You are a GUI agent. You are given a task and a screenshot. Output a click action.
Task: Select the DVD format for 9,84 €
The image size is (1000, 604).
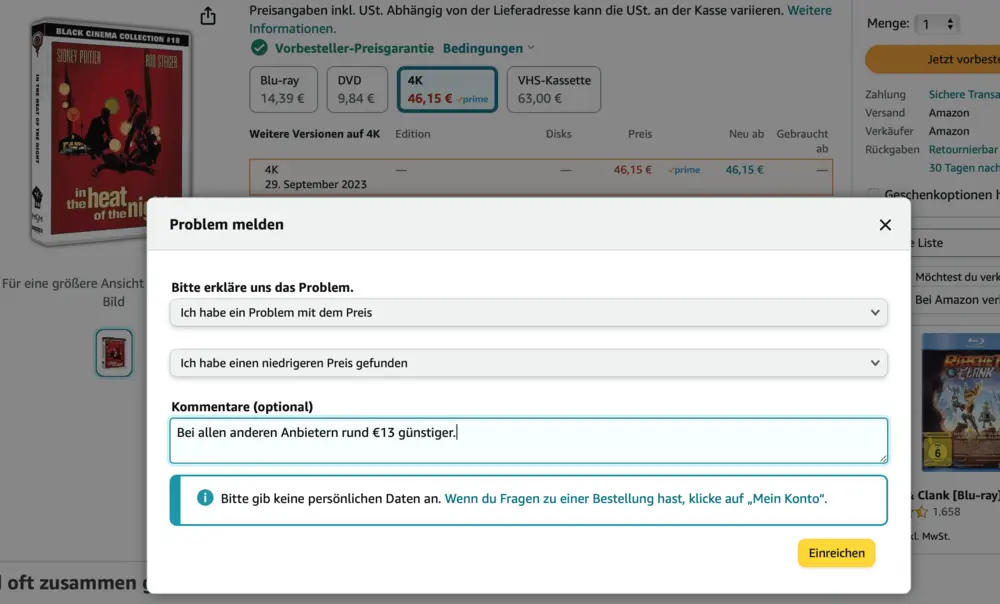357,89
